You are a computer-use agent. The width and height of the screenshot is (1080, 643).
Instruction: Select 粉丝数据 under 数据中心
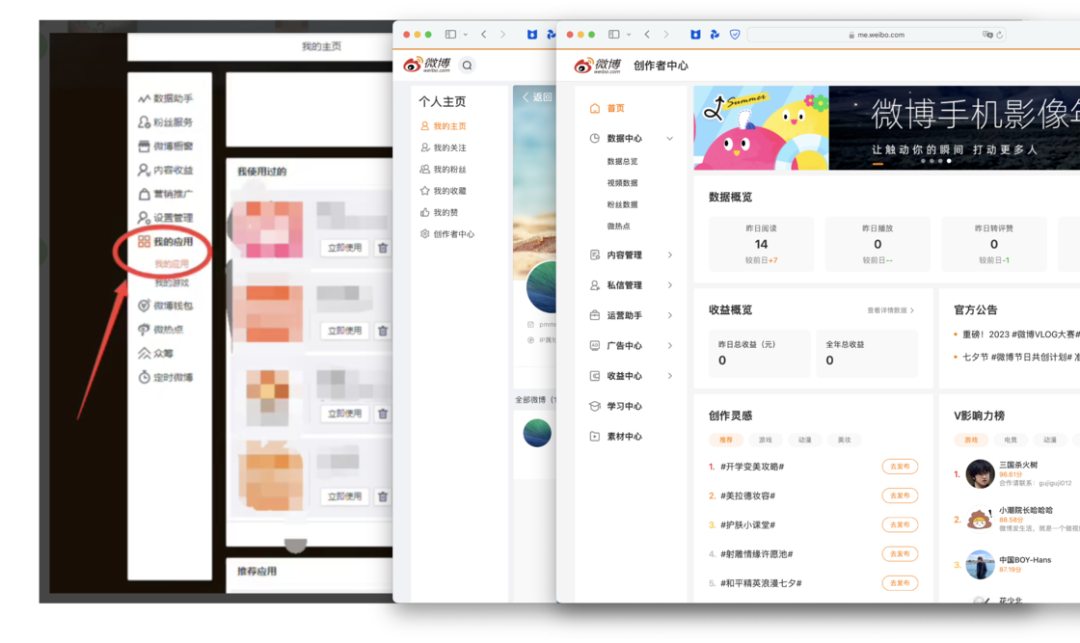click(622, 204)
